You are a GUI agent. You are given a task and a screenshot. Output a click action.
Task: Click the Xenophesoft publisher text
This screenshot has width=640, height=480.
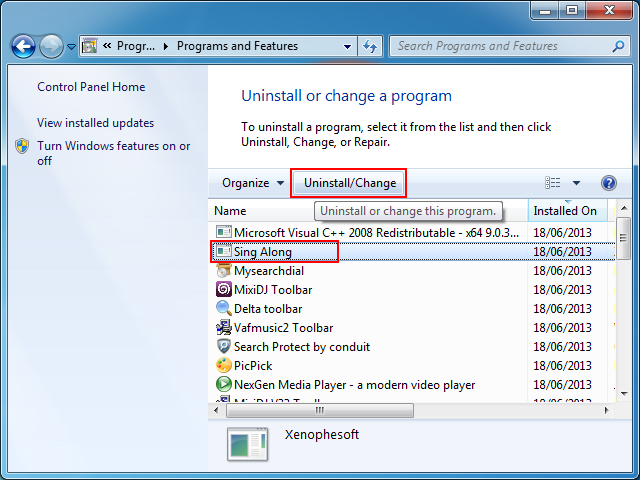point(322,435)
